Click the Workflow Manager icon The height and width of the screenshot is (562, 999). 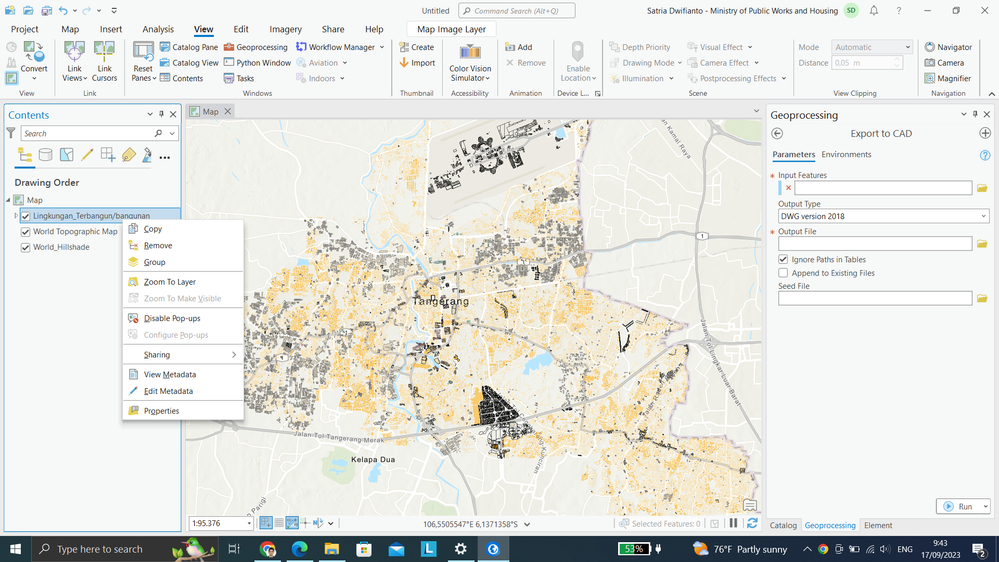[x=301, y=47]
